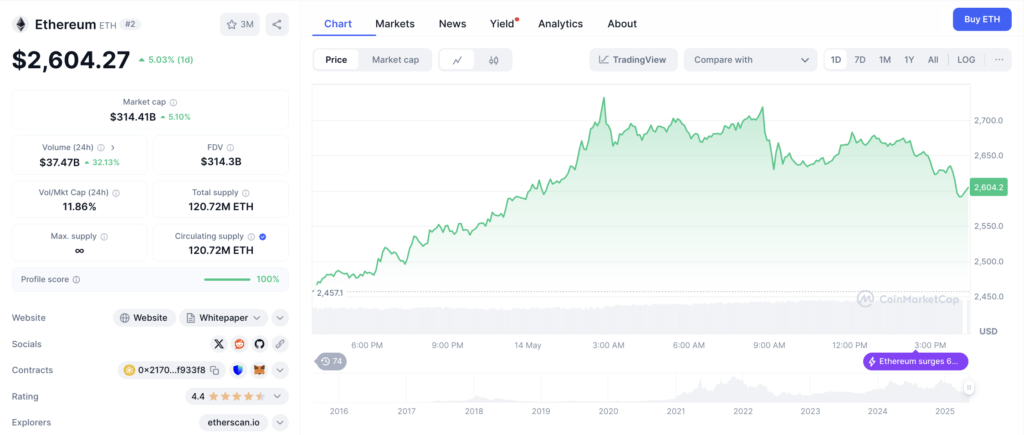The width and height of the screenshot is (1024, 435).
Task: Click the Ethereum diamond logo
Action: pyautogui.click(x=21, y=25)
